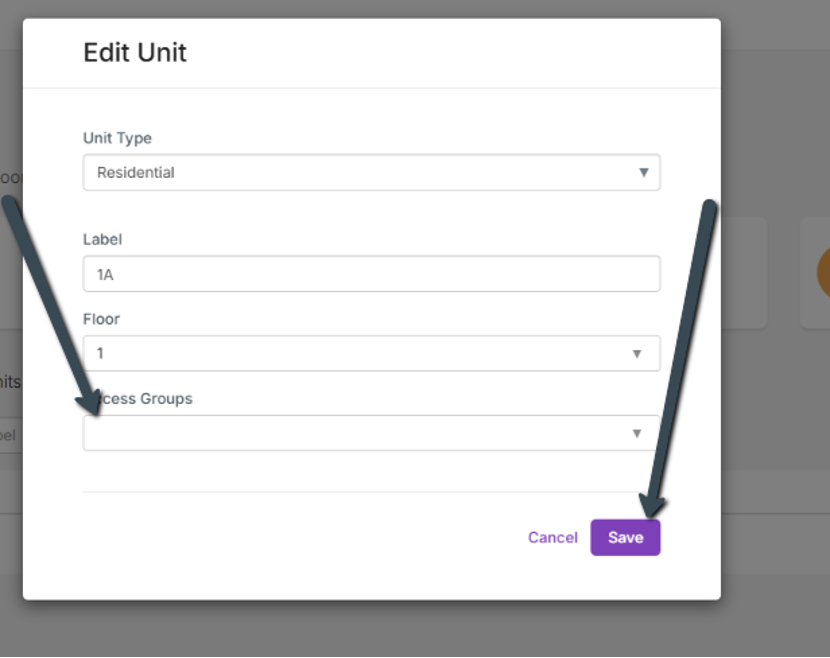The width and height of the screenshot is (830, 658).
Task: Click the Floor field label
Action: pos(101,319)
